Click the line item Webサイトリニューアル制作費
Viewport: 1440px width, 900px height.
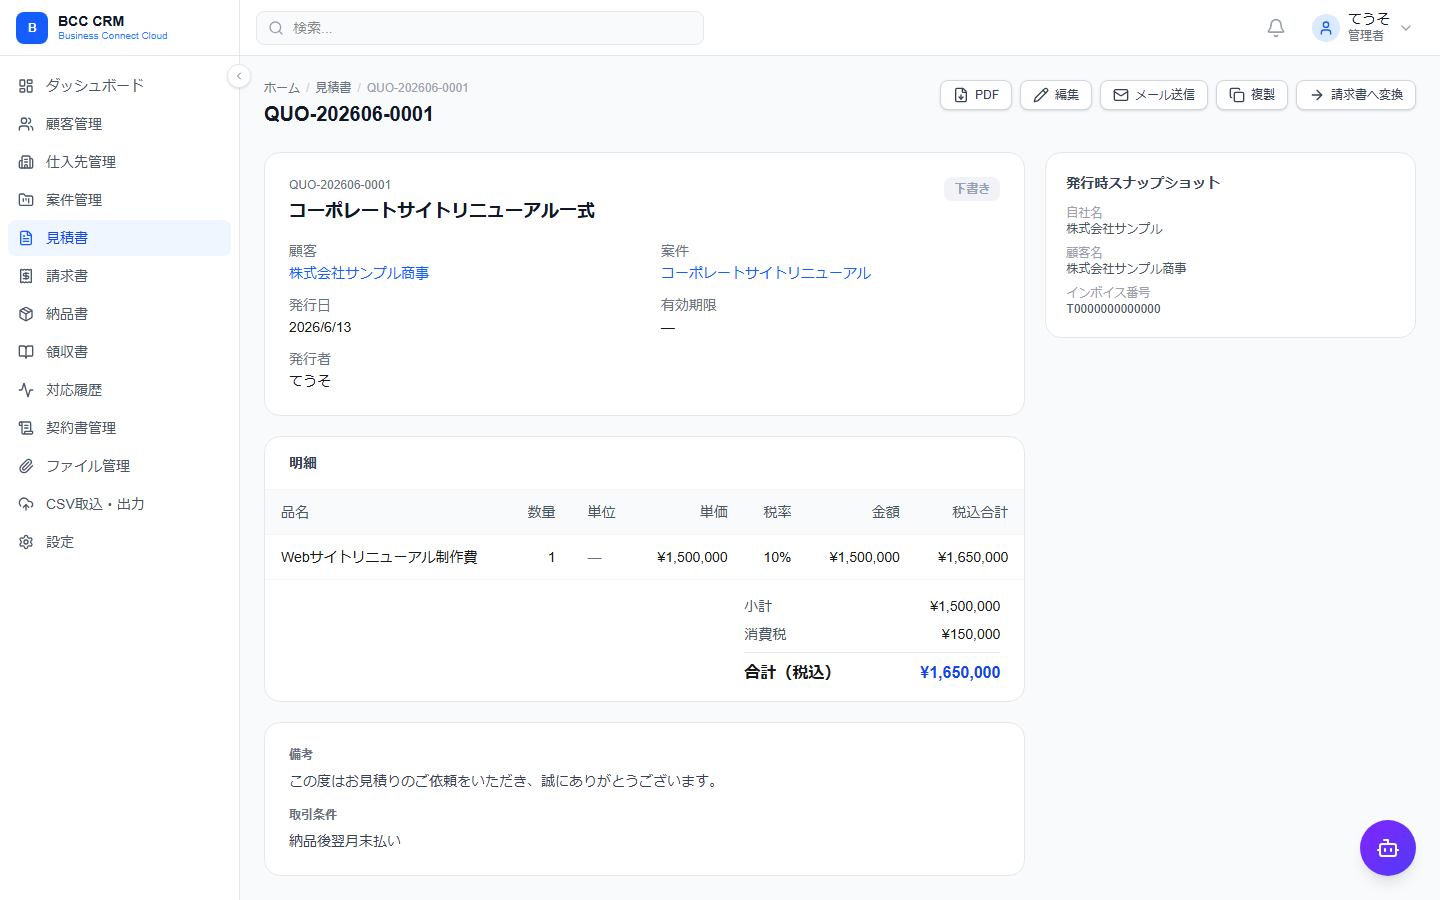tap(379, 557)
